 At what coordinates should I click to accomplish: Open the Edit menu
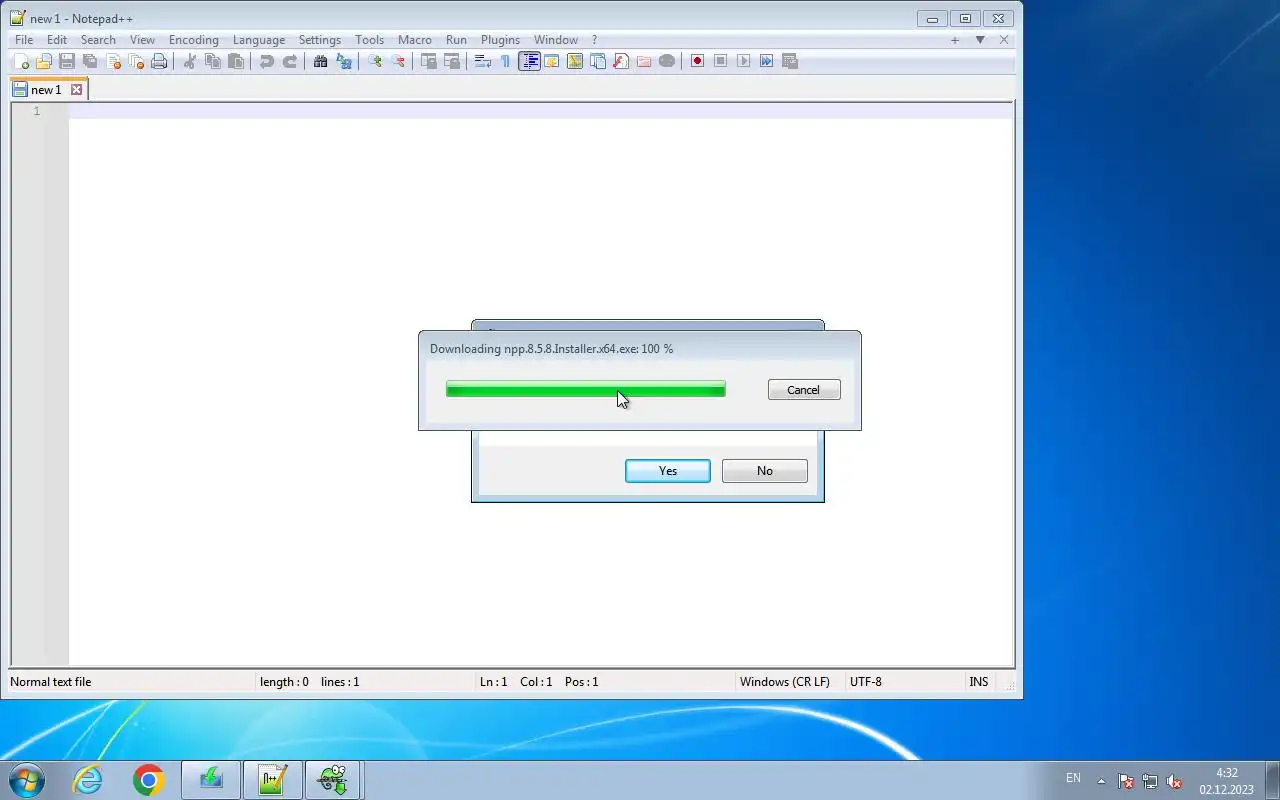tap(57, 40)
